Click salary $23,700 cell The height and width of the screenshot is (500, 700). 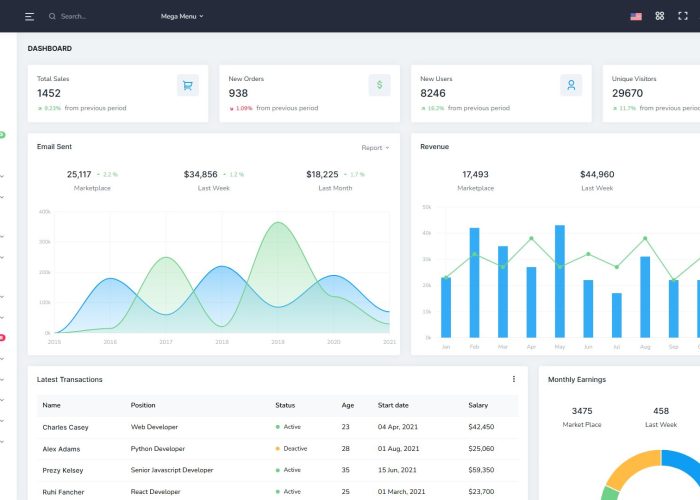[481, 492]
